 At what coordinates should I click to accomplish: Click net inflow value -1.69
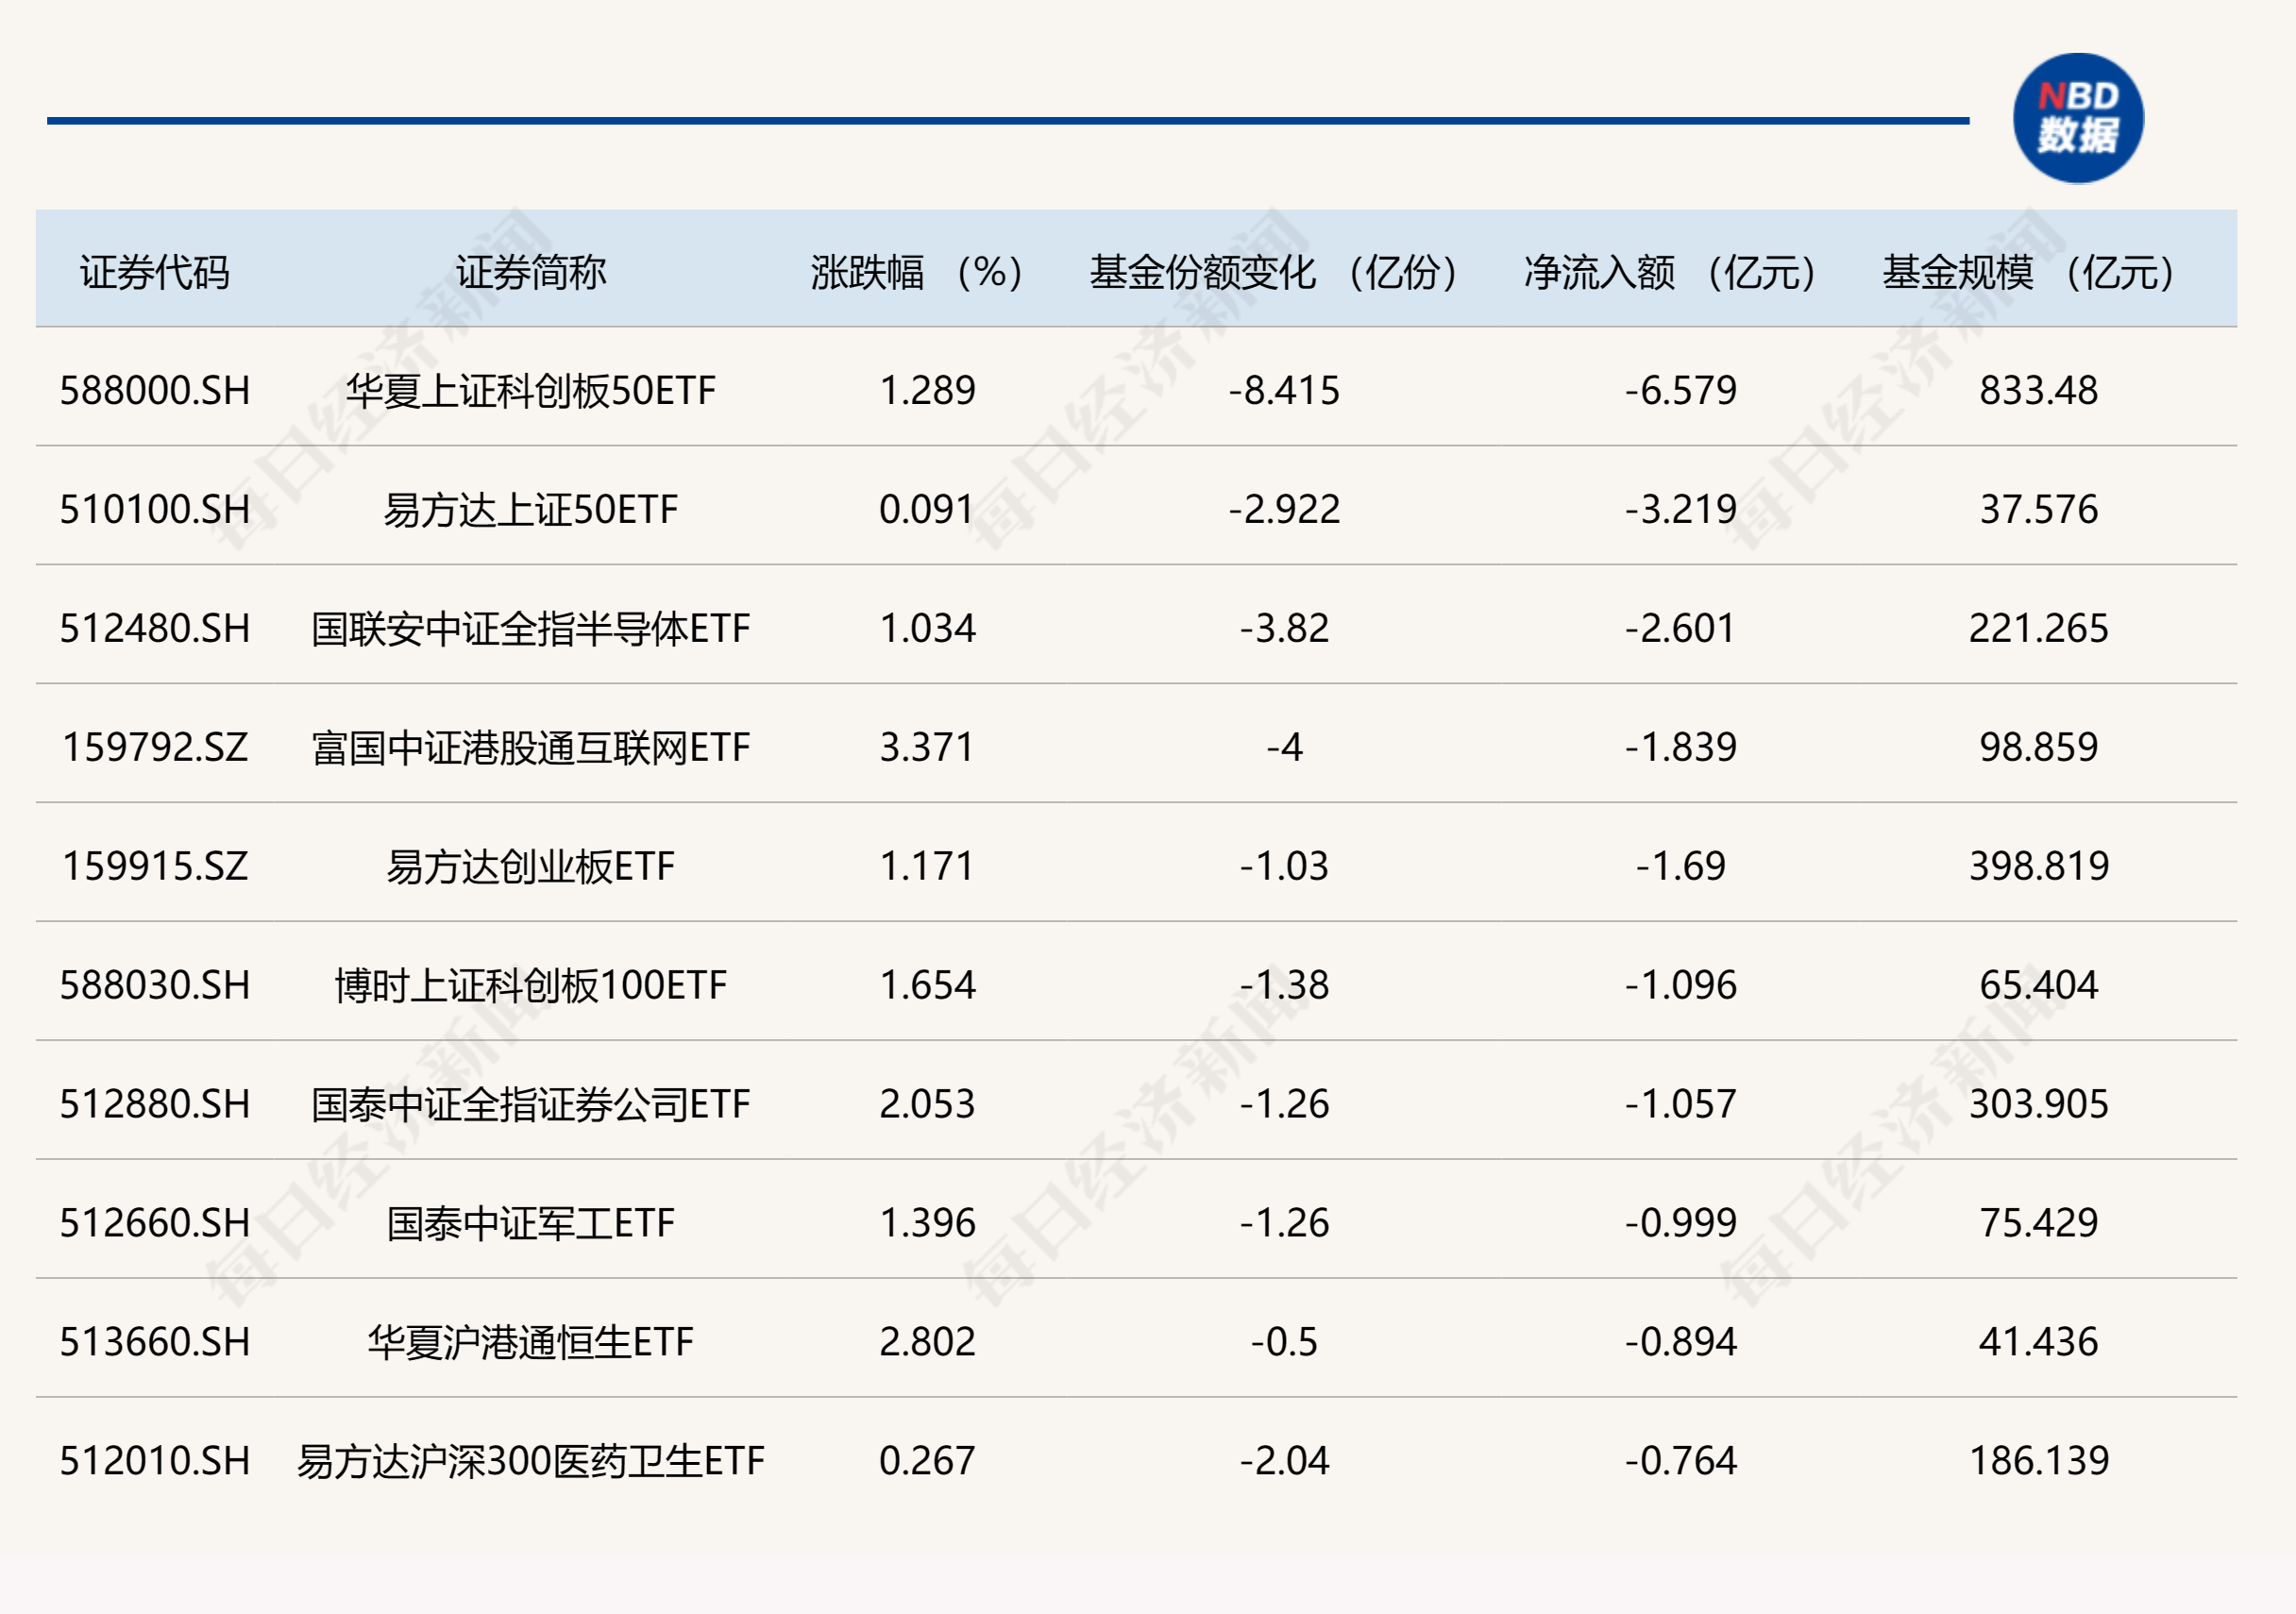(1680, 866)
